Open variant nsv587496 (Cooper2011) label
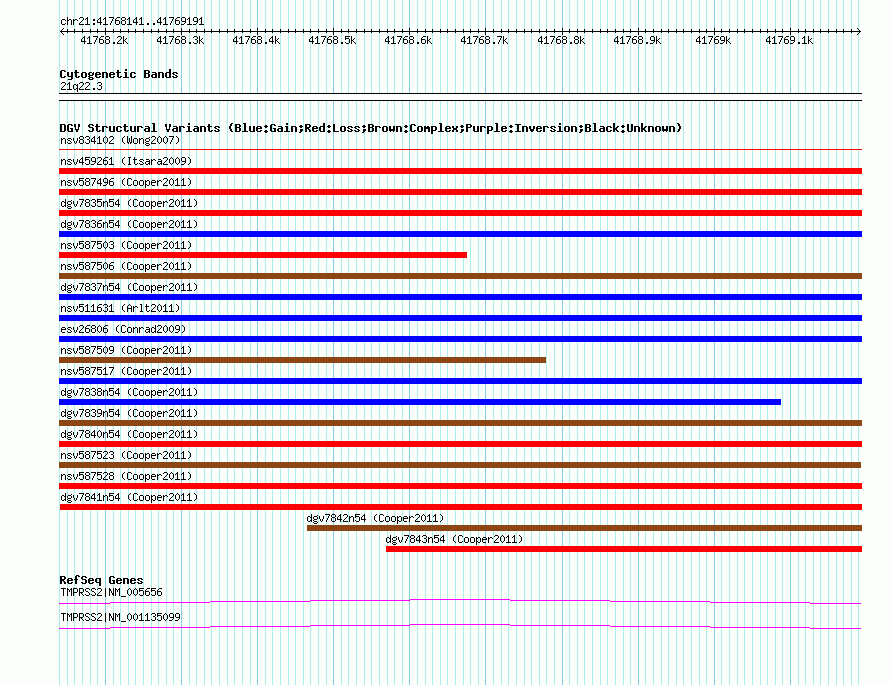 pos(126,182)
